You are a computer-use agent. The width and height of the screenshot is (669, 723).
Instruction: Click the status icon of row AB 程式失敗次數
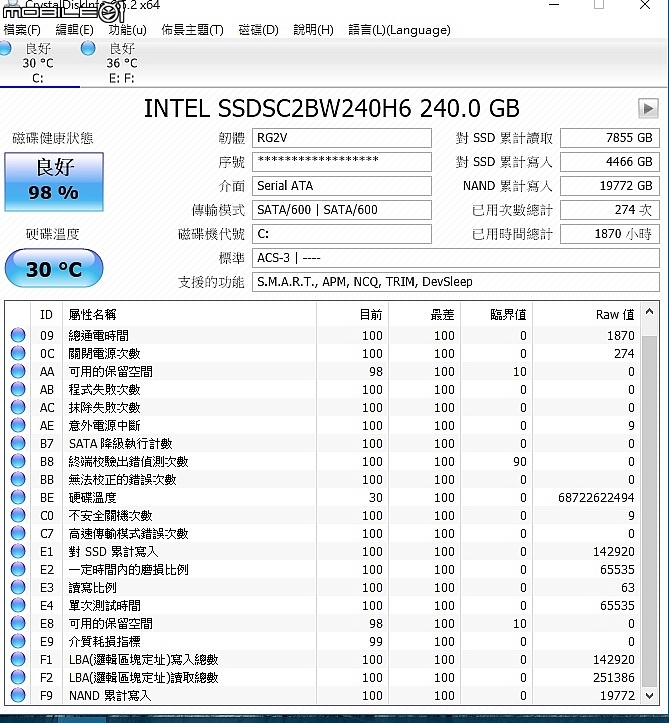18,389
